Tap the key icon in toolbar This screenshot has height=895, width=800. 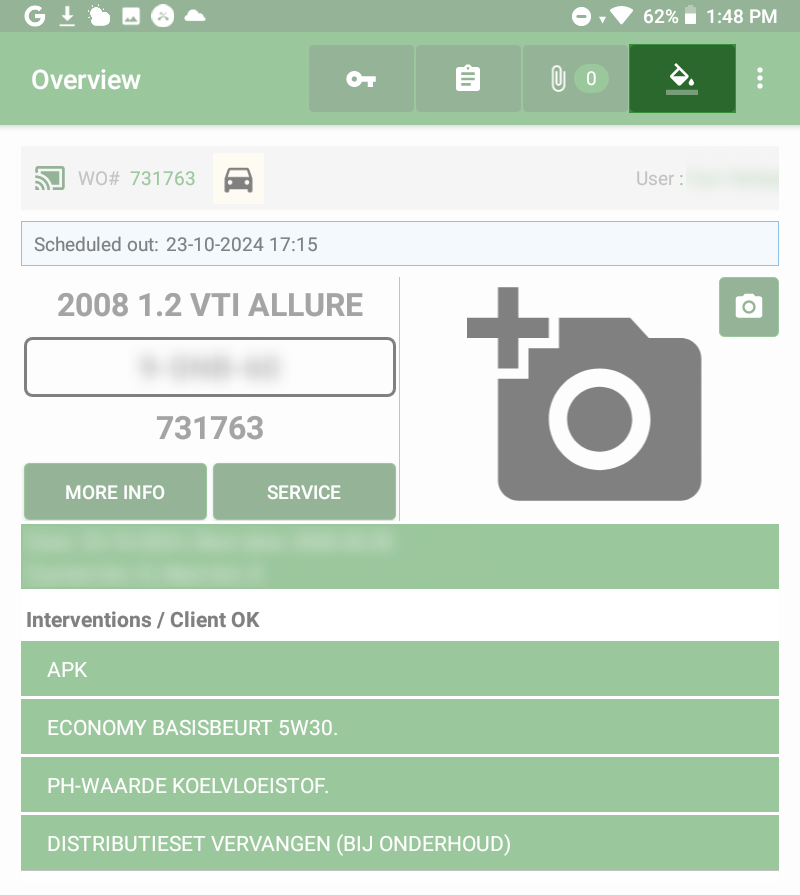[x=361, y=79]
